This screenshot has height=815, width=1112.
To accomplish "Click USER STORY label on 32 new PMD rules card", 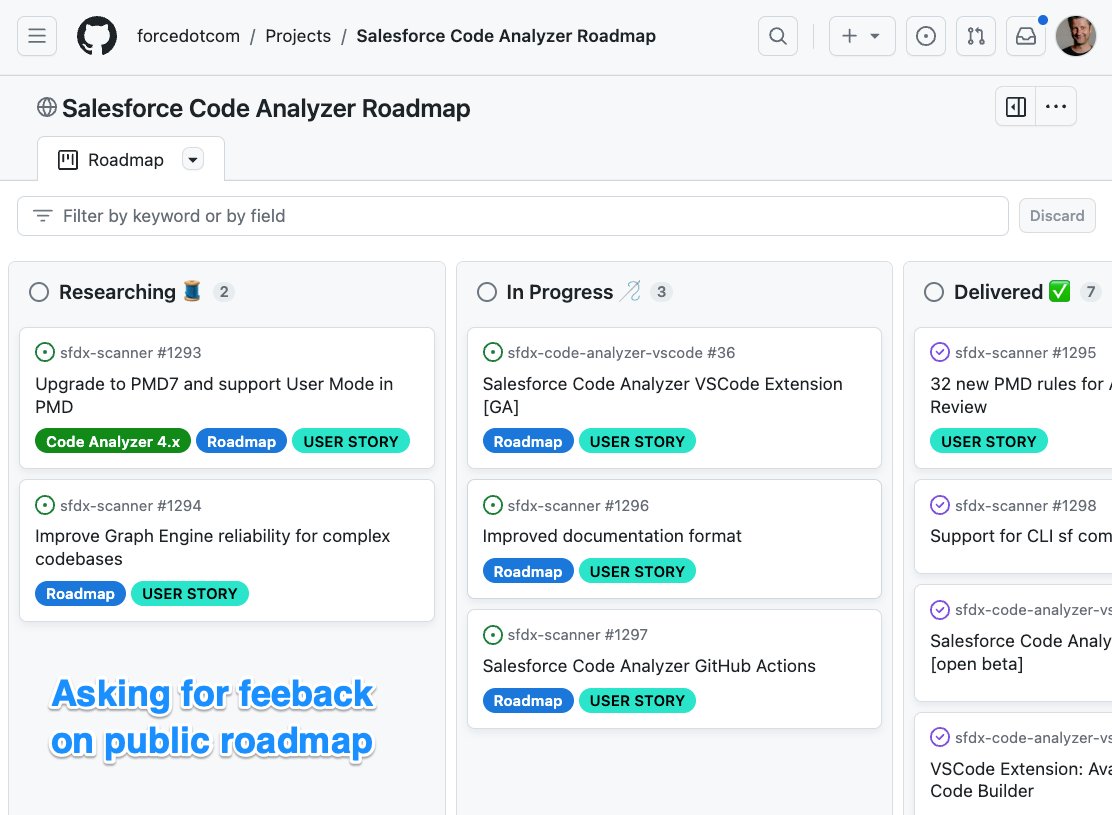I will tap(989, 441).
